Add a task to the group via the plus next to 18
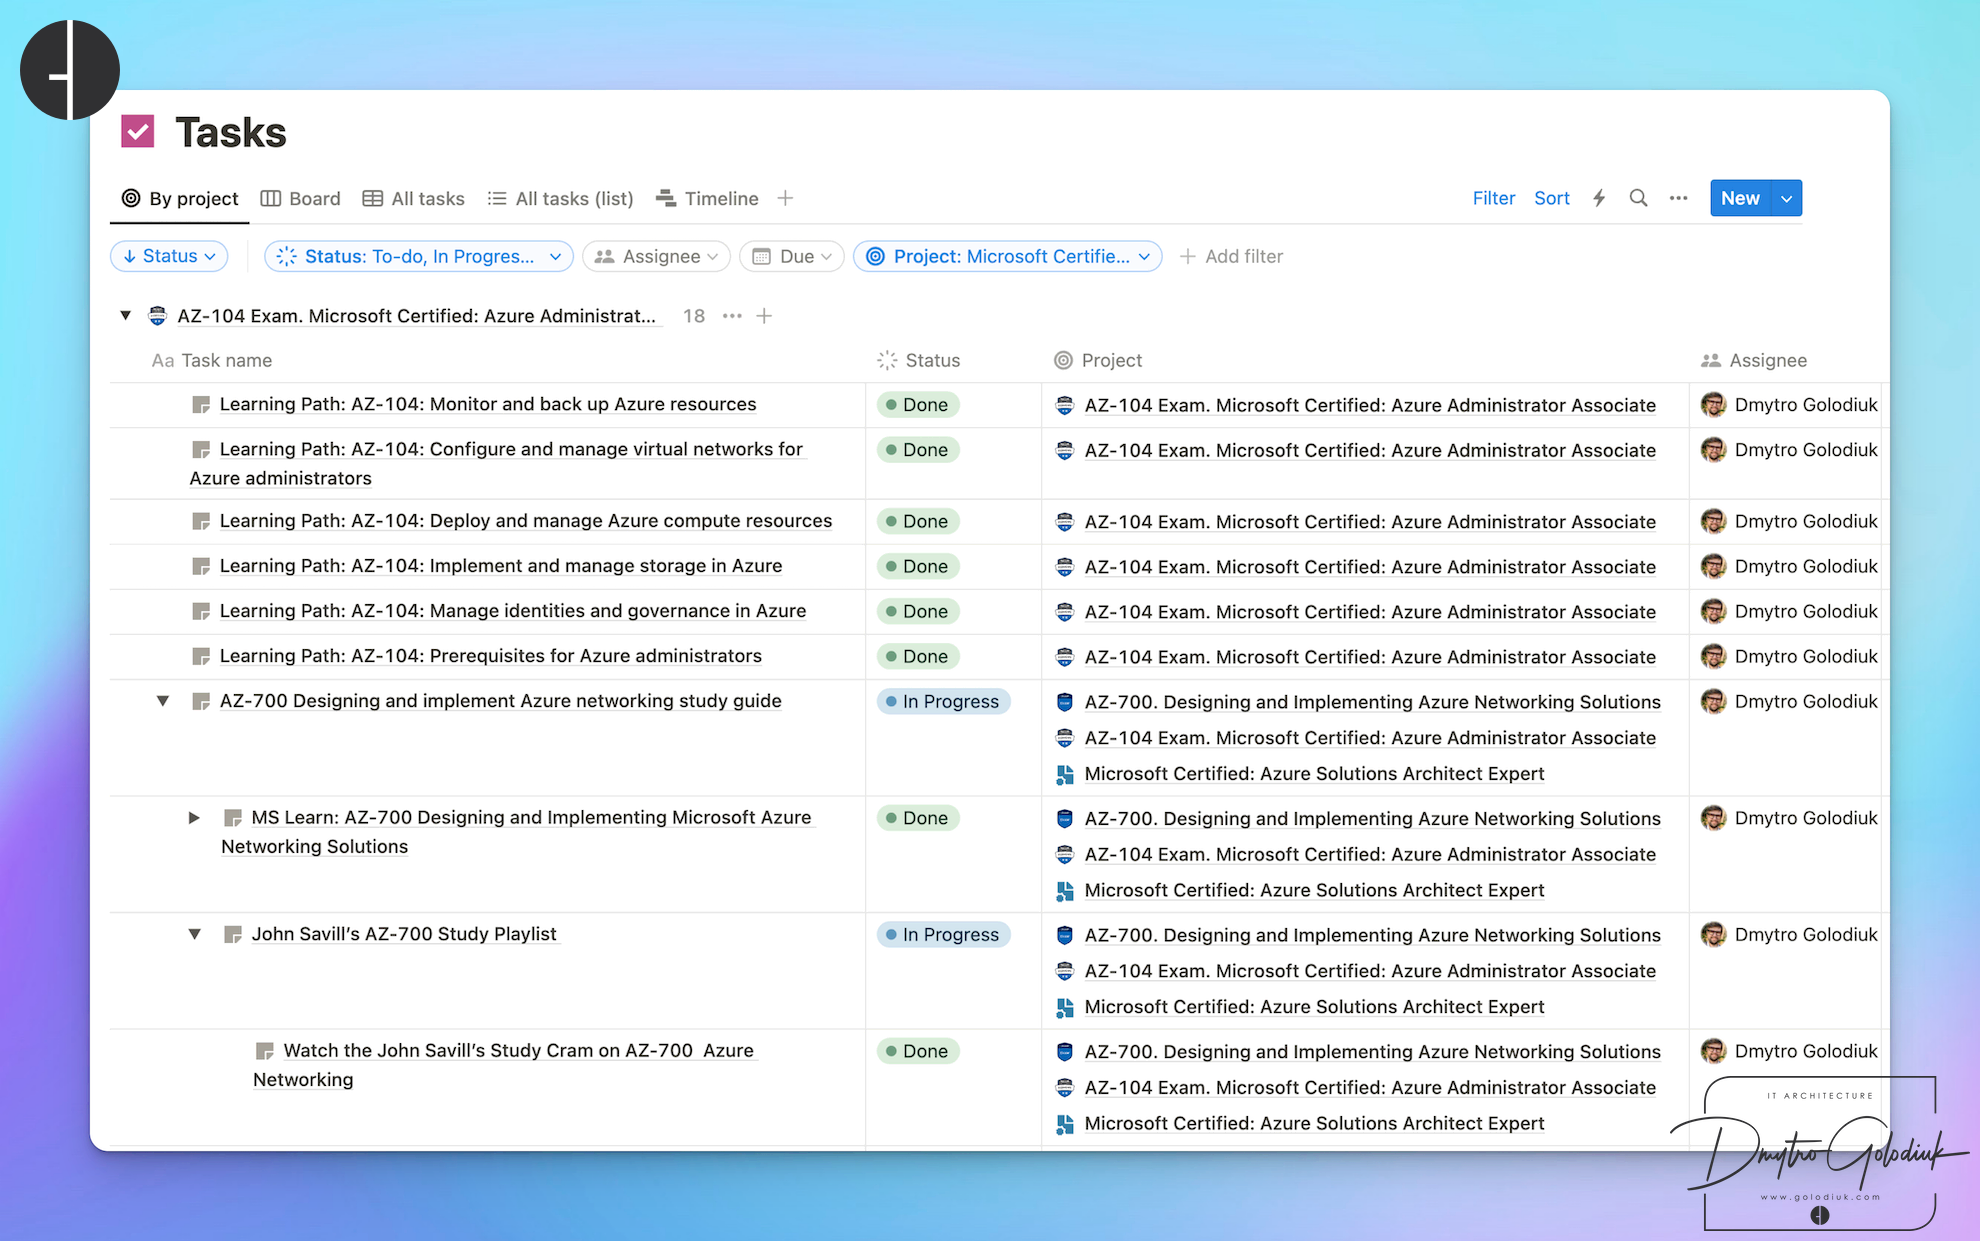The width and height of the screenshot is (1980, 1241). 764,316
